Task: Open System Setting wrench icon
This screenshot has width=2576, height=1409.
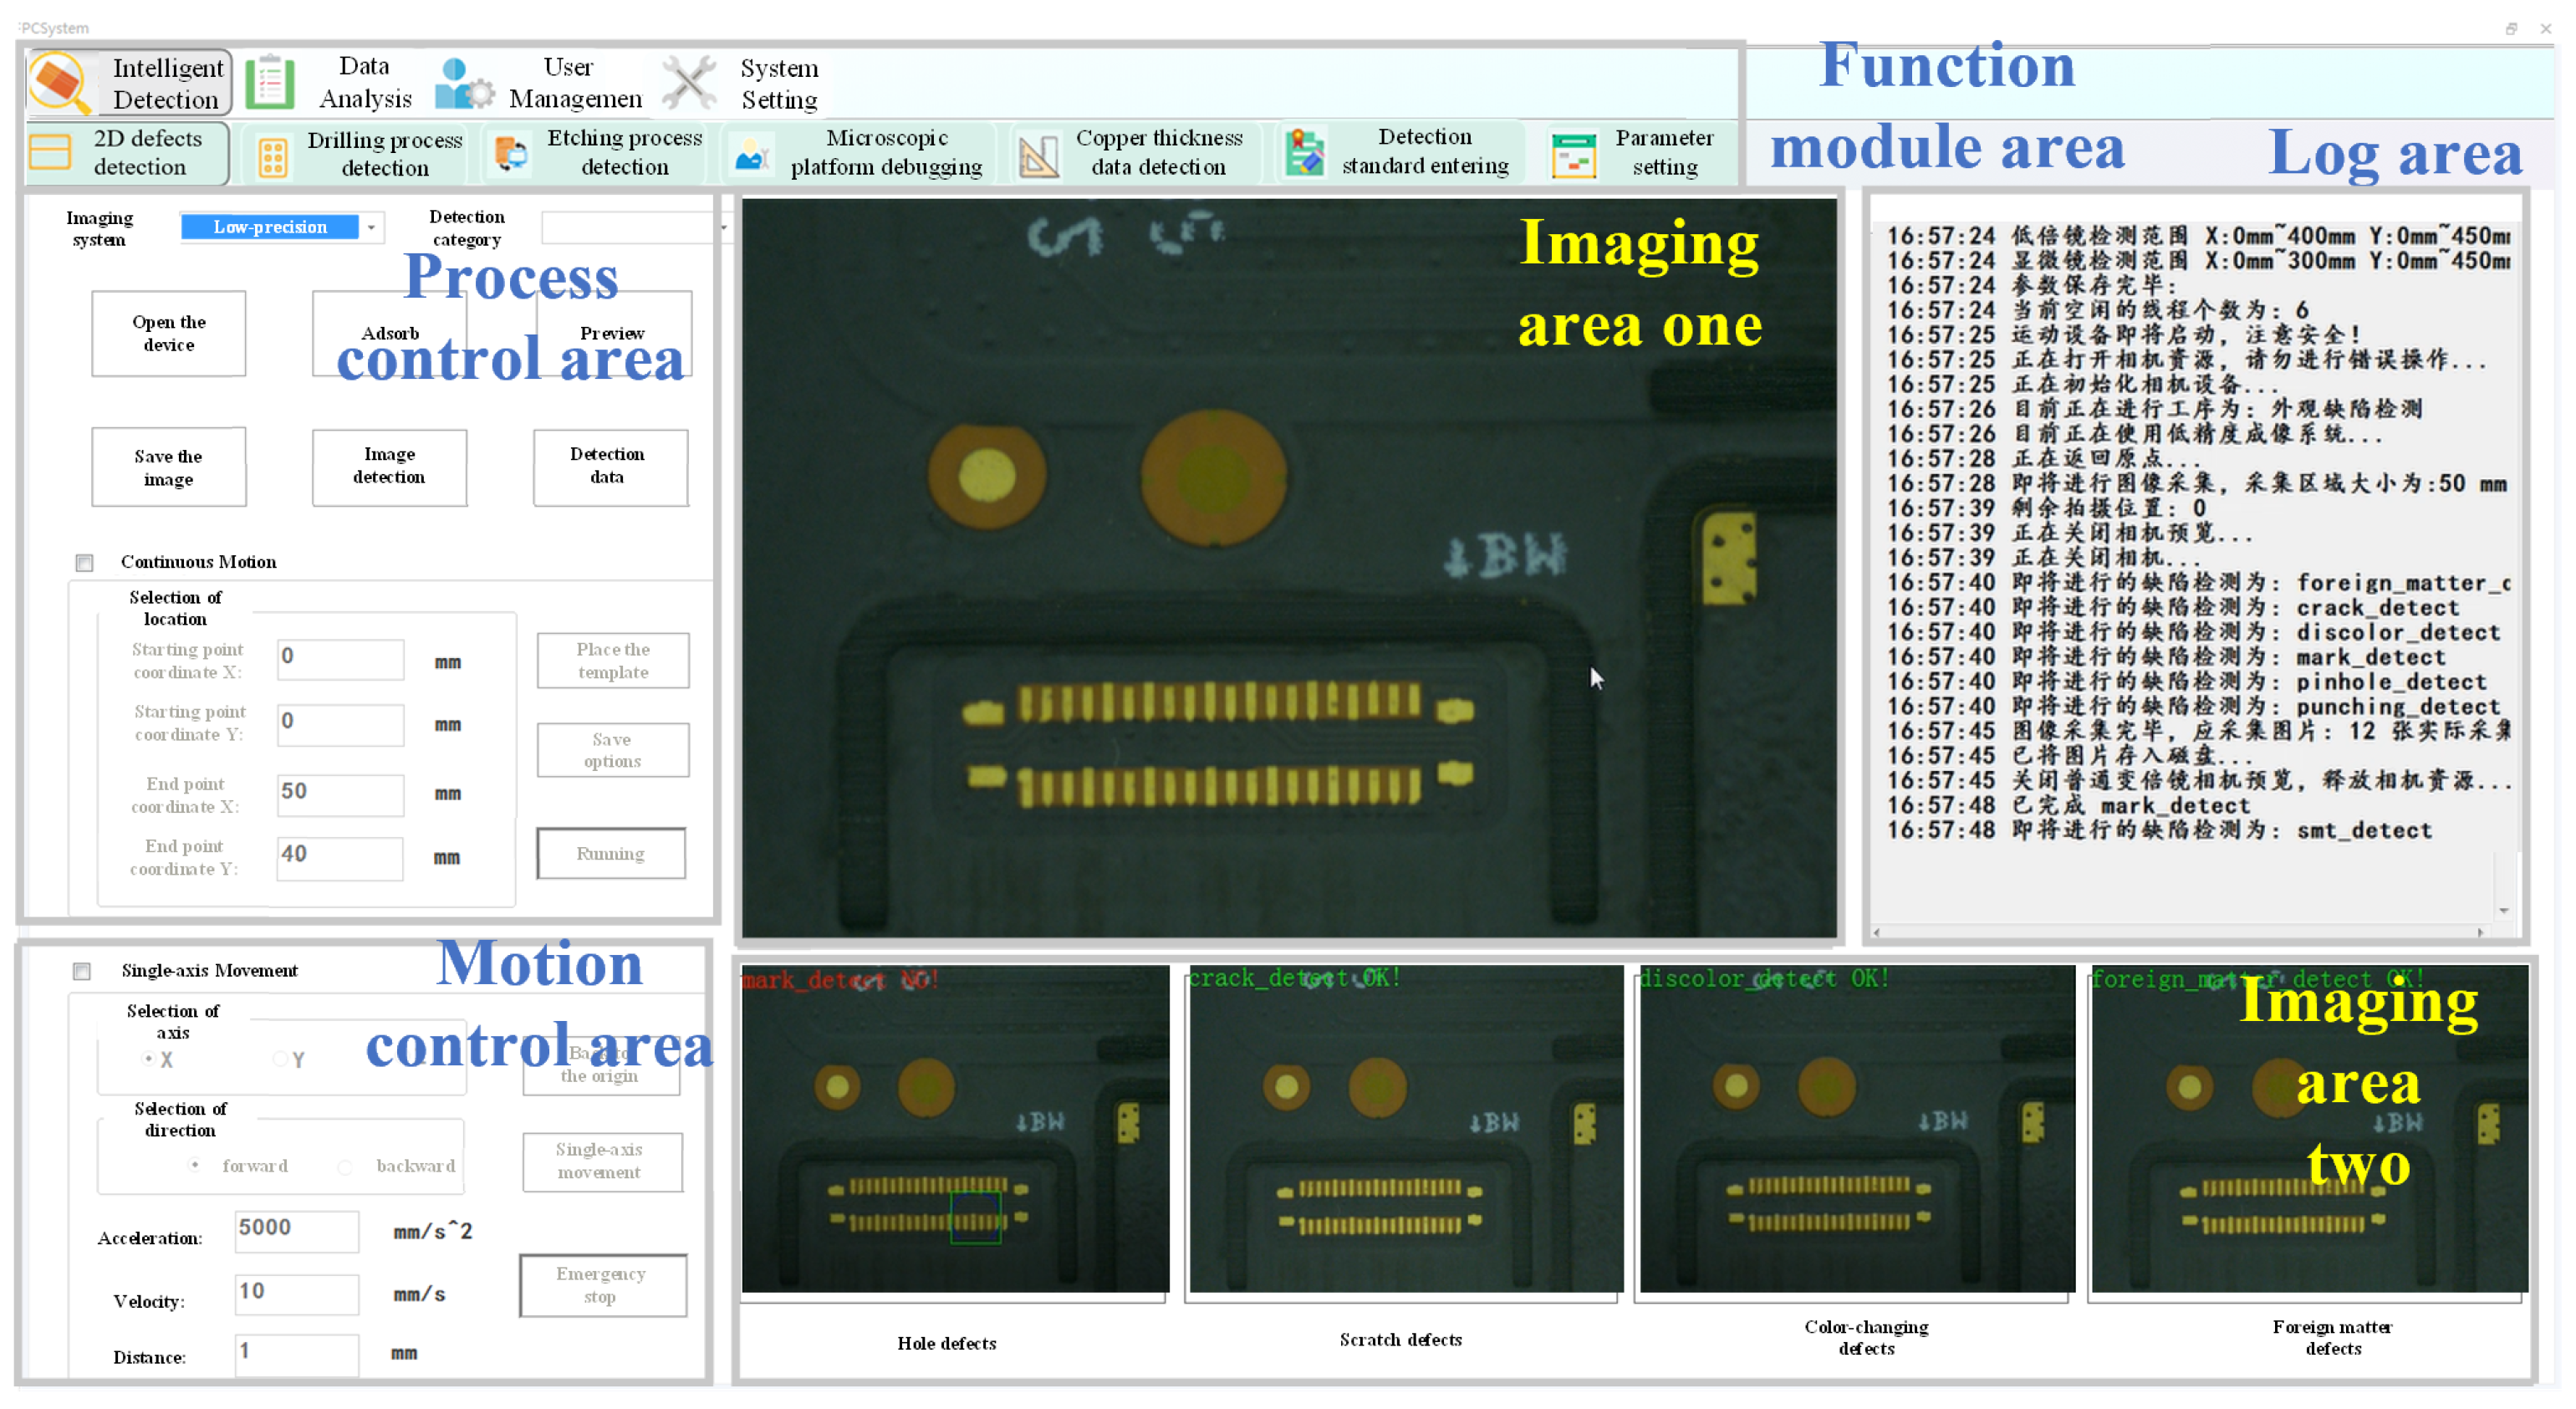Action: pos(689,83)
